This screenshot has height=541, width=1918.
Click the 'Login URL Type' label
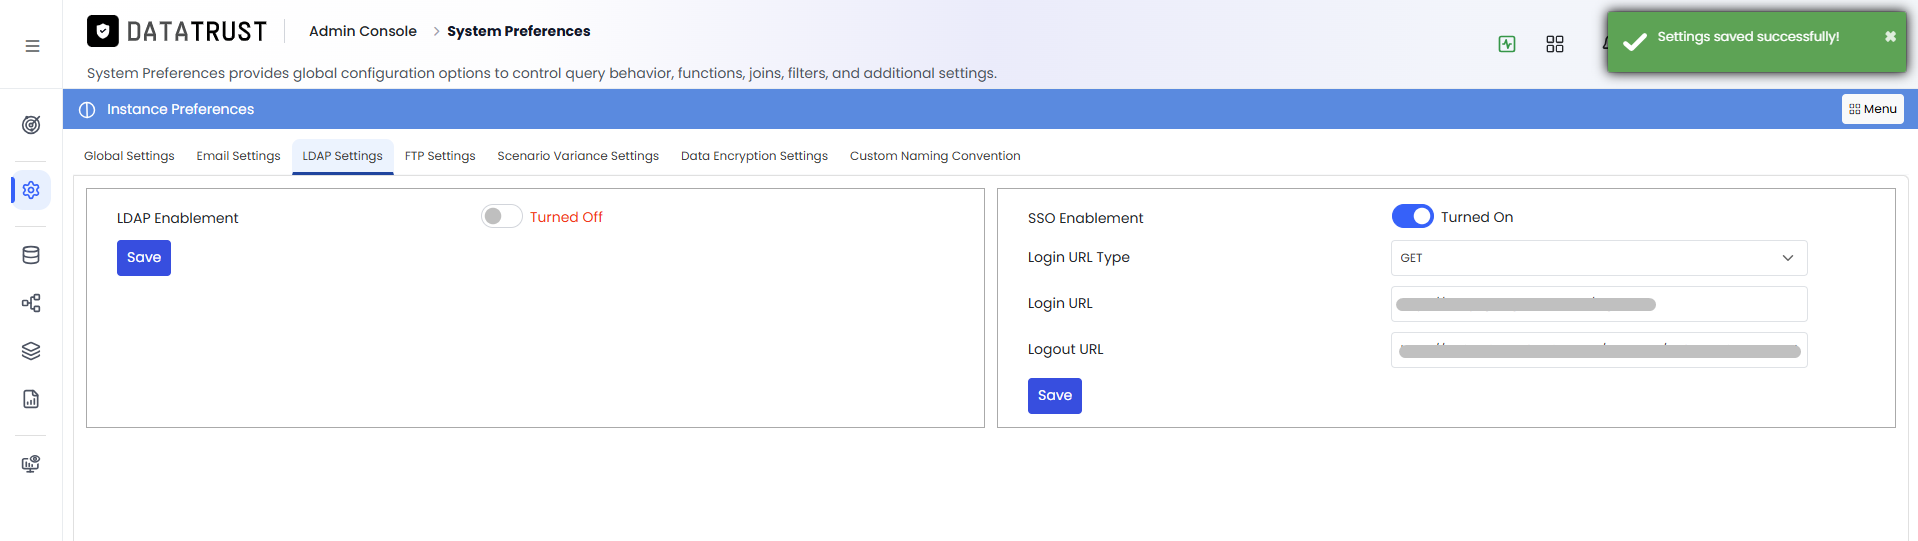click(x=1079, y=257)
